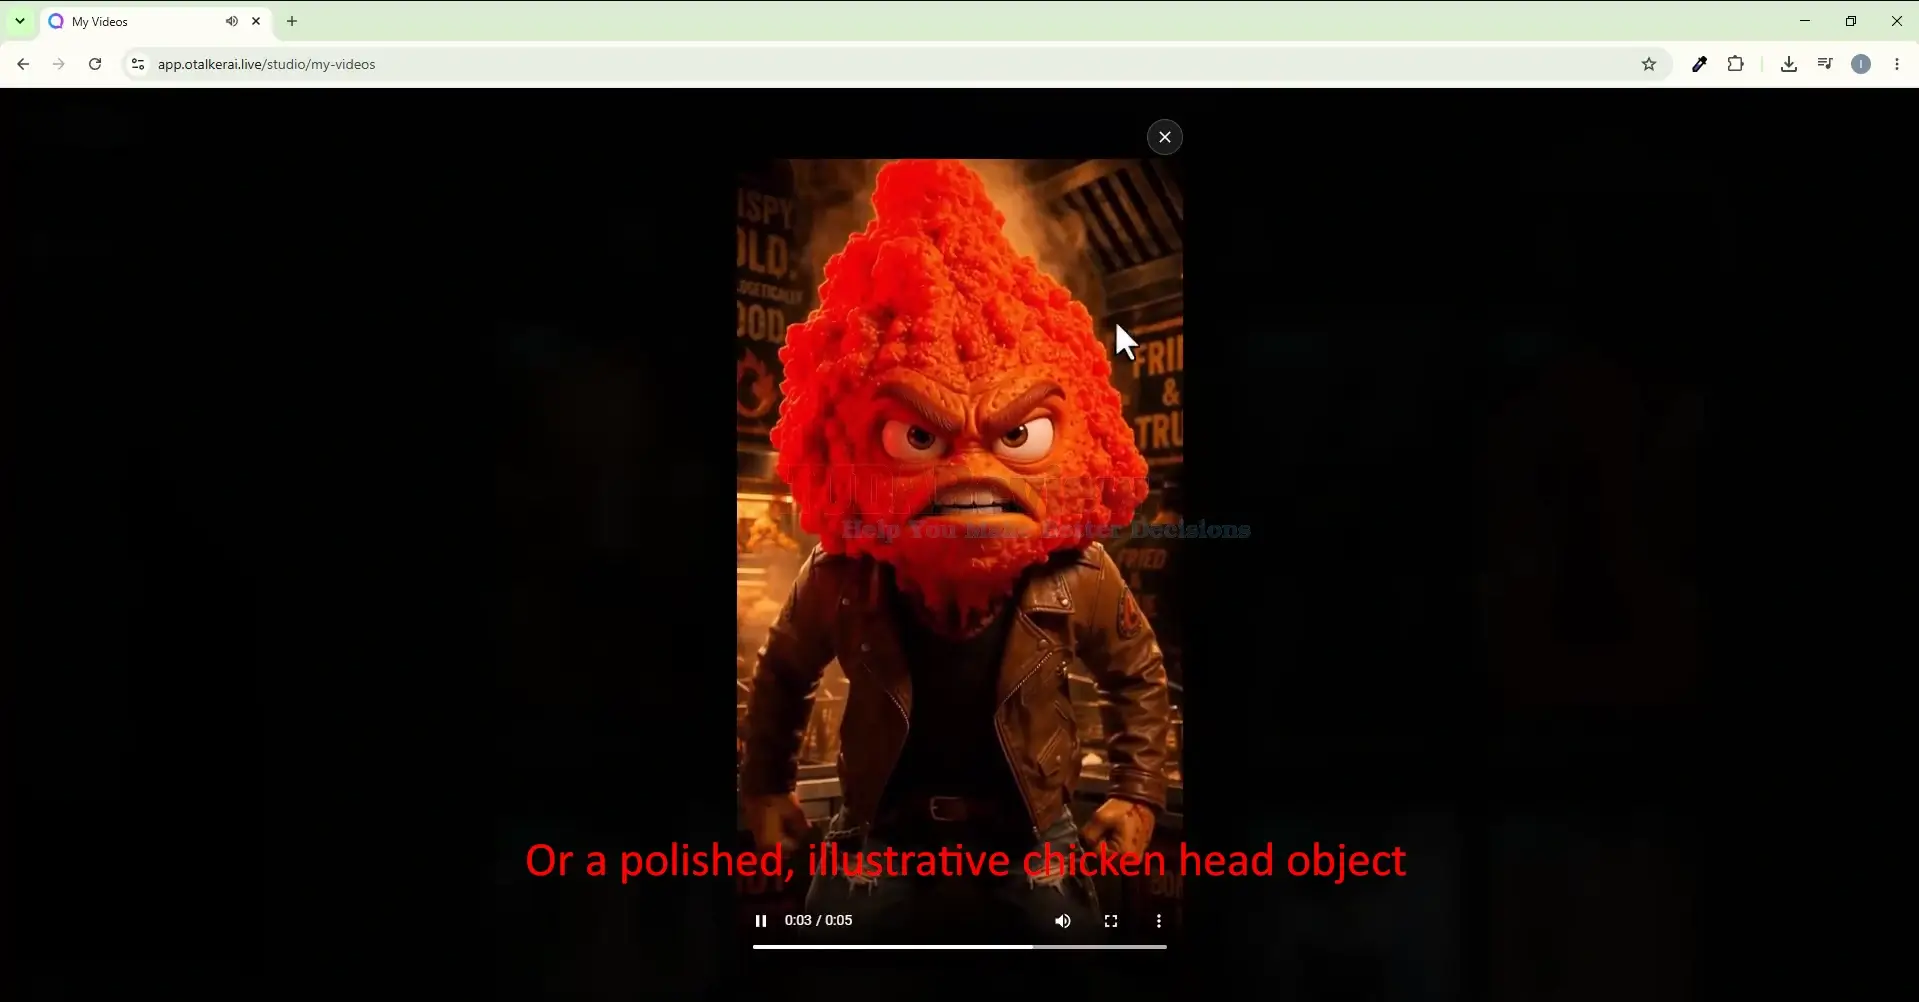Viewport: 1919px width, 1002px height.
Task: Mute the video player volume
Action: pos(1063,922)
